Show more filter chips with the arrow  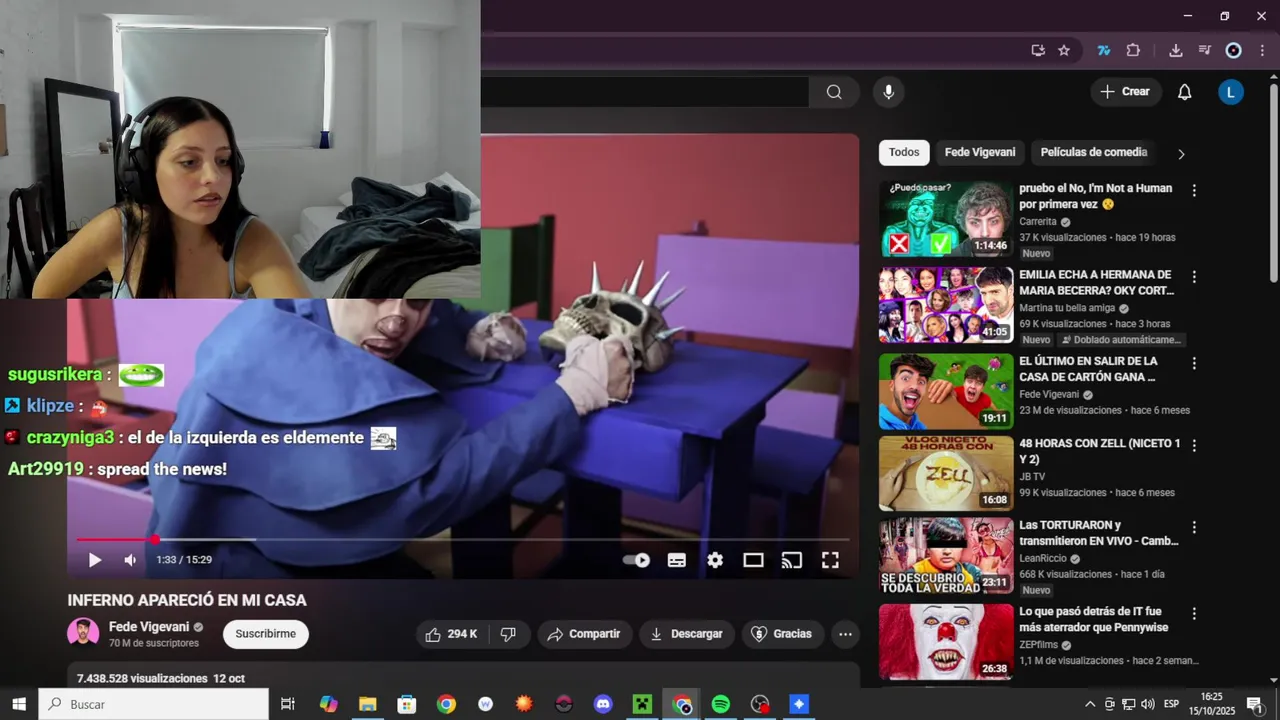coord(1181,154)
